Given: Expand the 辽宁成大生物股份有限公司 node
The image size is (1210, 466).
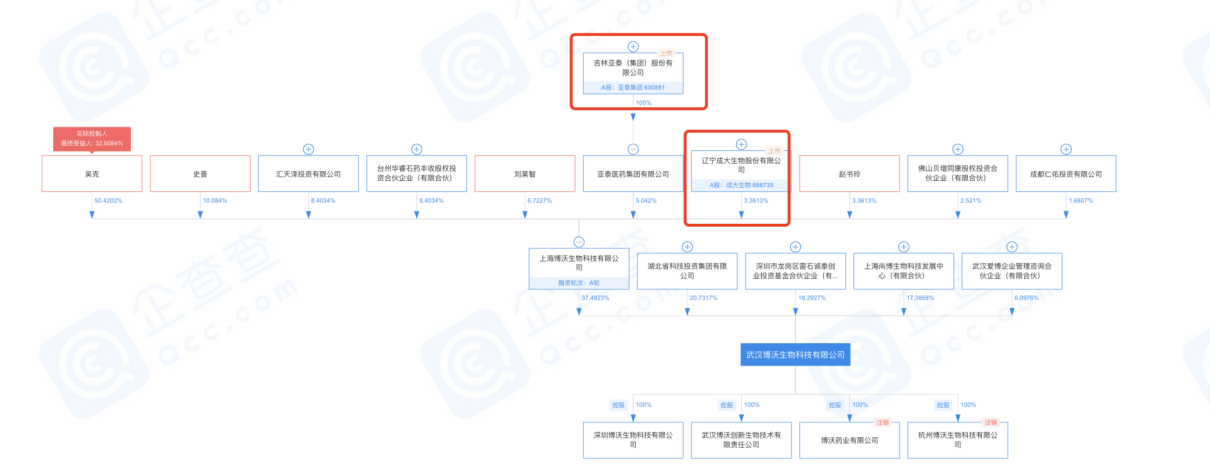Looking at the screenshot, I should [x=741, y=145].
